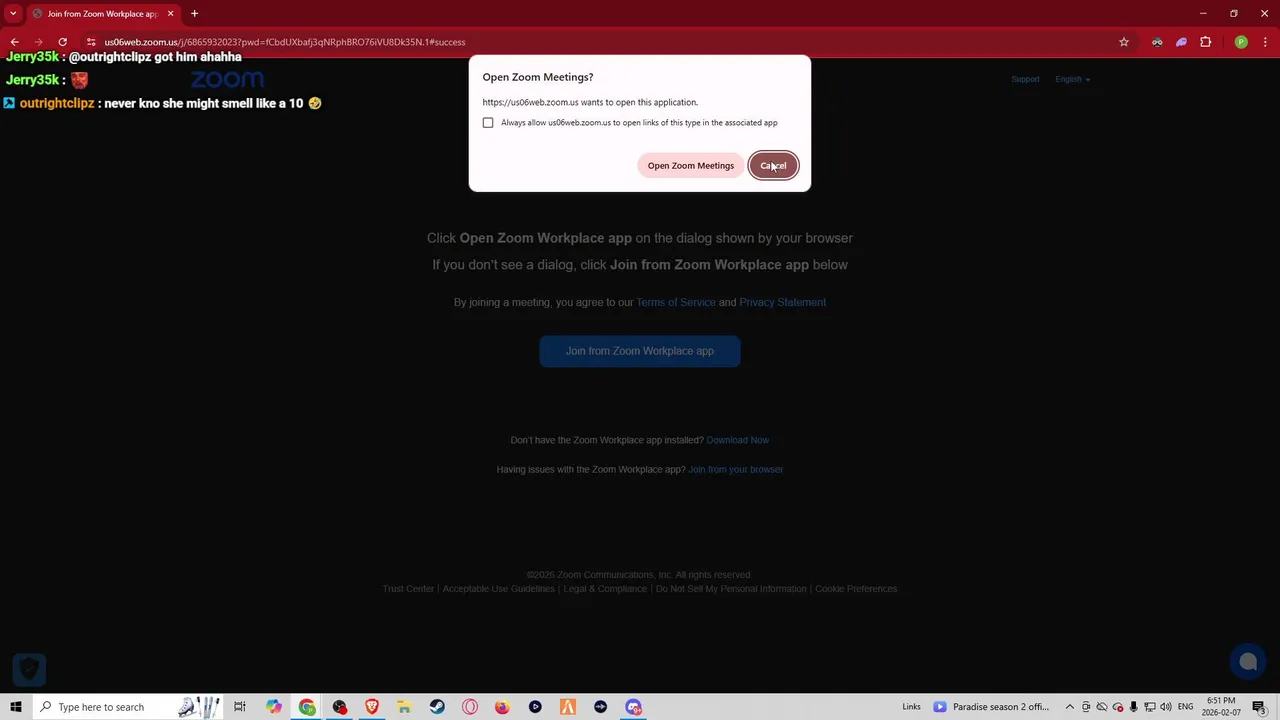View site information icon in address bar
The width and height of the screenshot is (1280, 720).
91,42
